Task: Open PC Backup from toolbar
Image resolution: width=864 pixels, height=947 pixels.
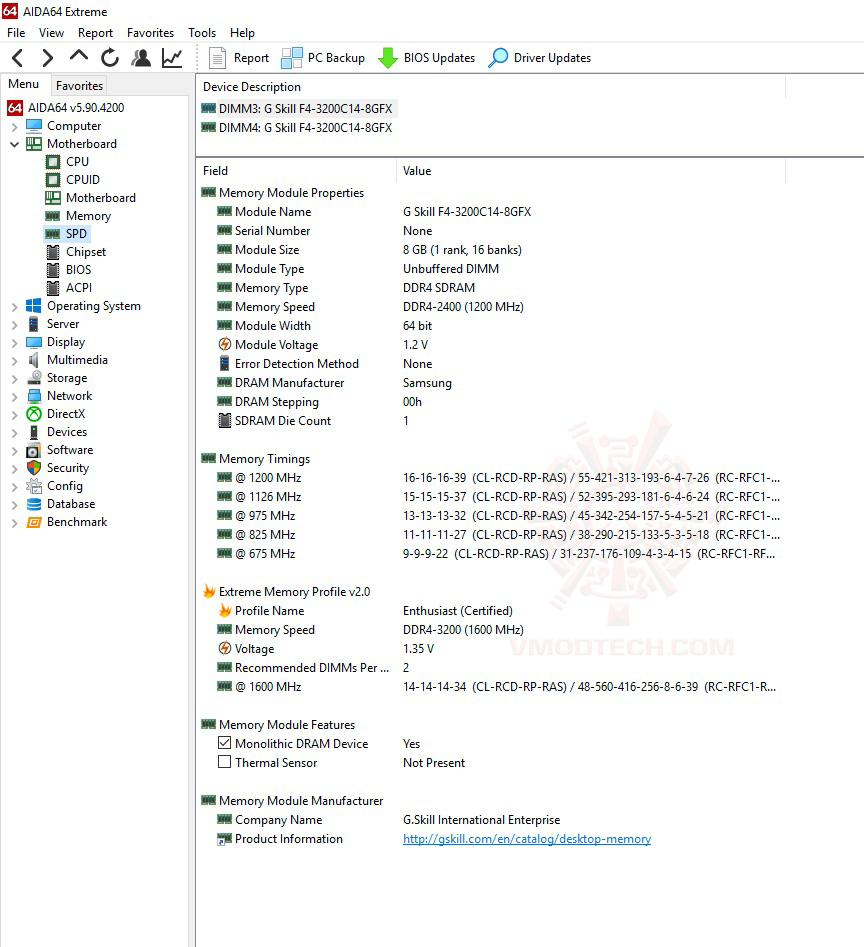Action: tap(323, 58)
